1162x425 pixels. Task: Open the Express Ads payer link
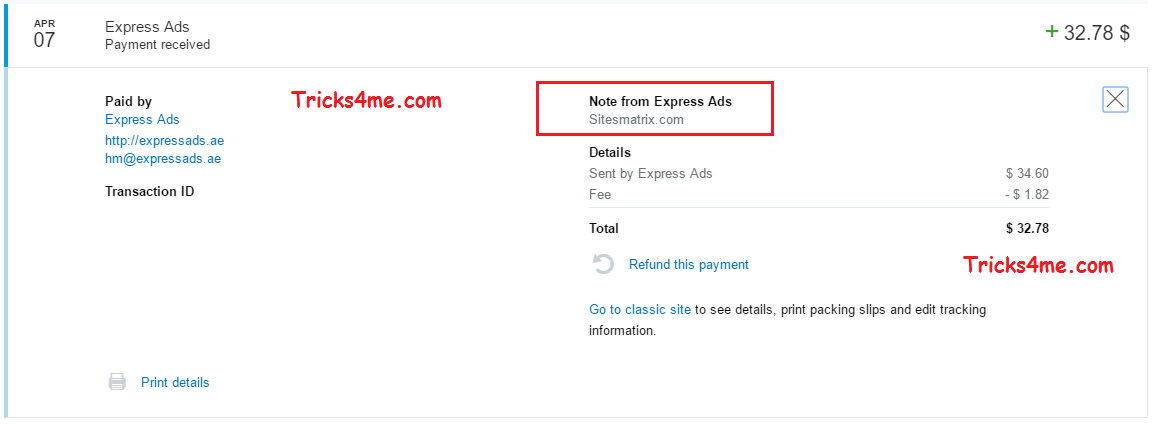[x=142, y=119]
